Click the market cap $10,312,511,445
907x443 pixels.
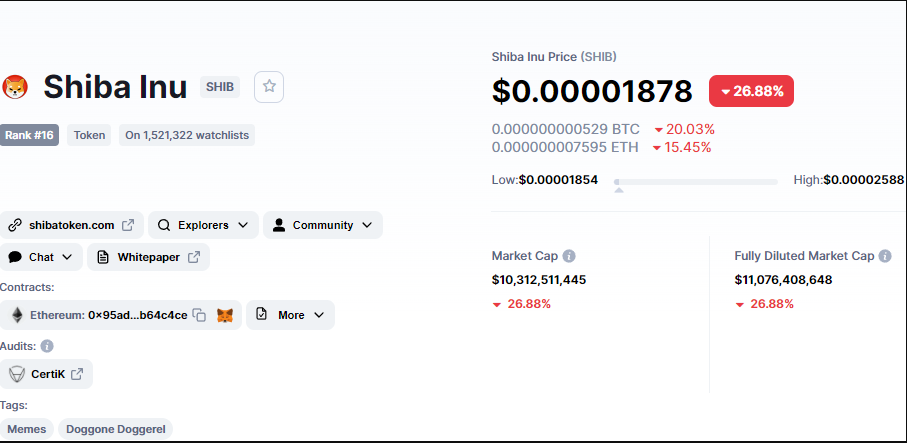(x=539, y=280)
